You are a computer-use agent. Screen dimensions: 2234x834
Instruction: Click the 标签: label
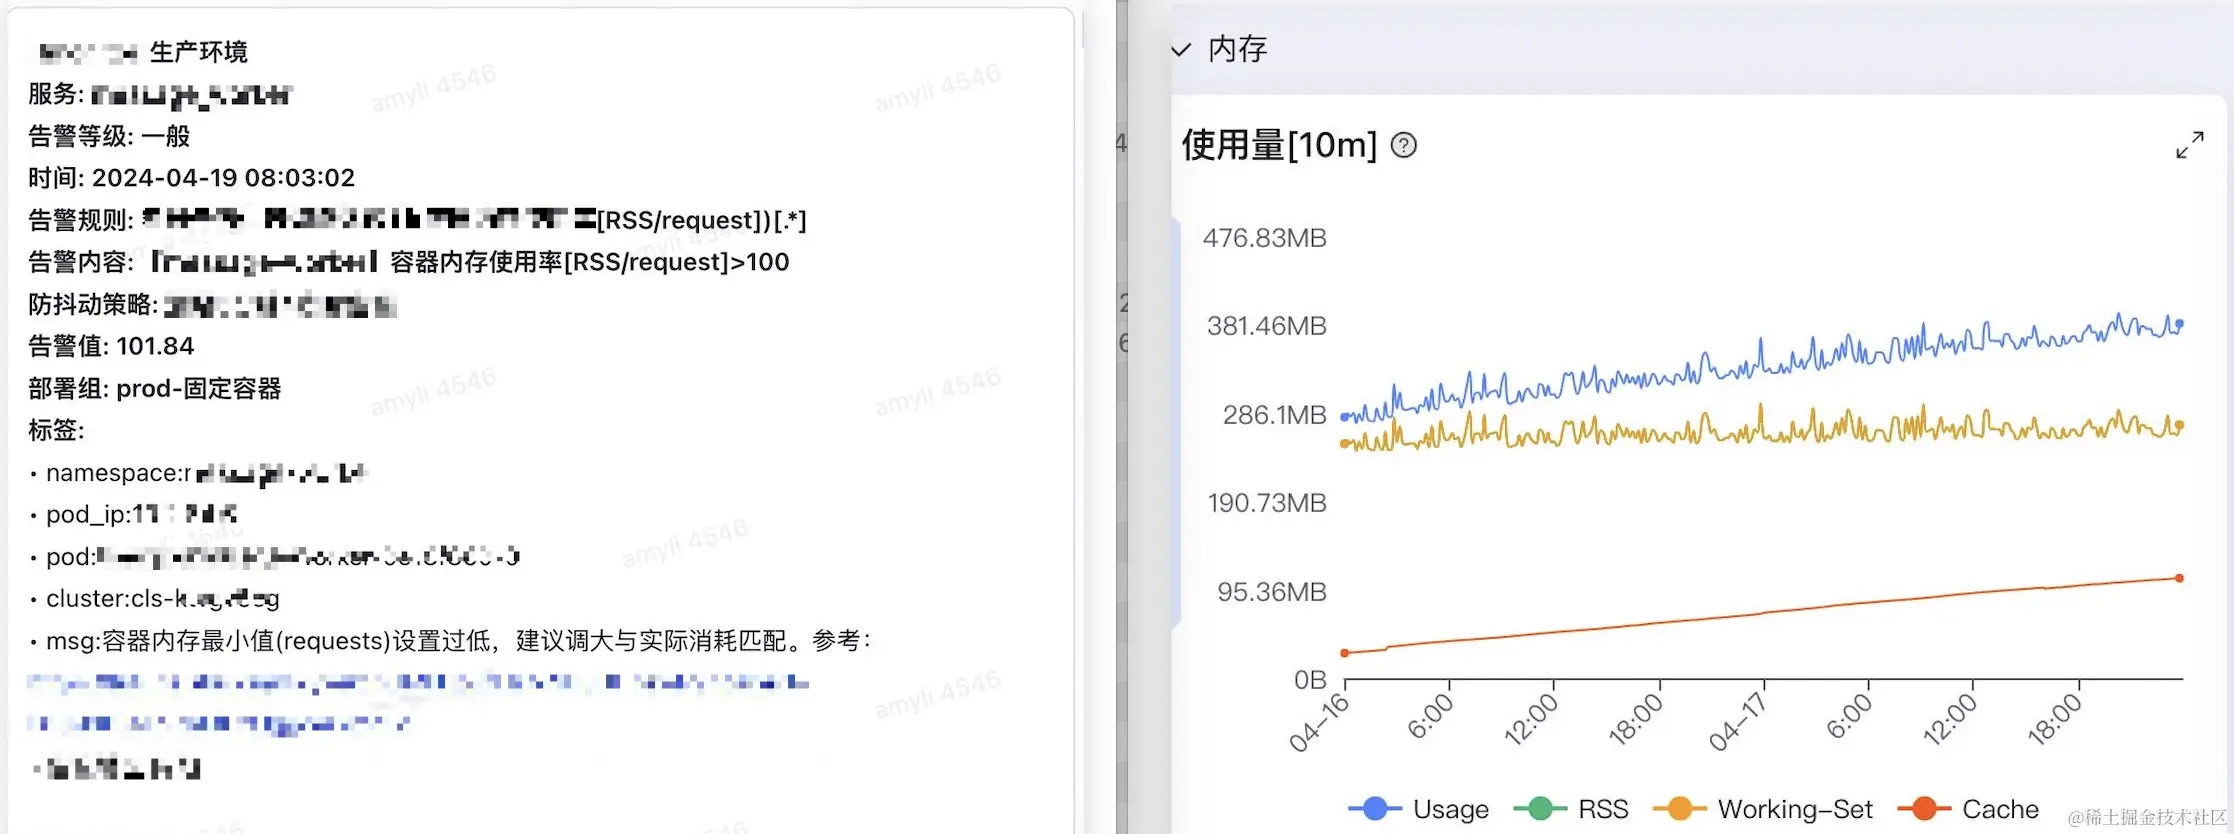click(x=56, y=430)
